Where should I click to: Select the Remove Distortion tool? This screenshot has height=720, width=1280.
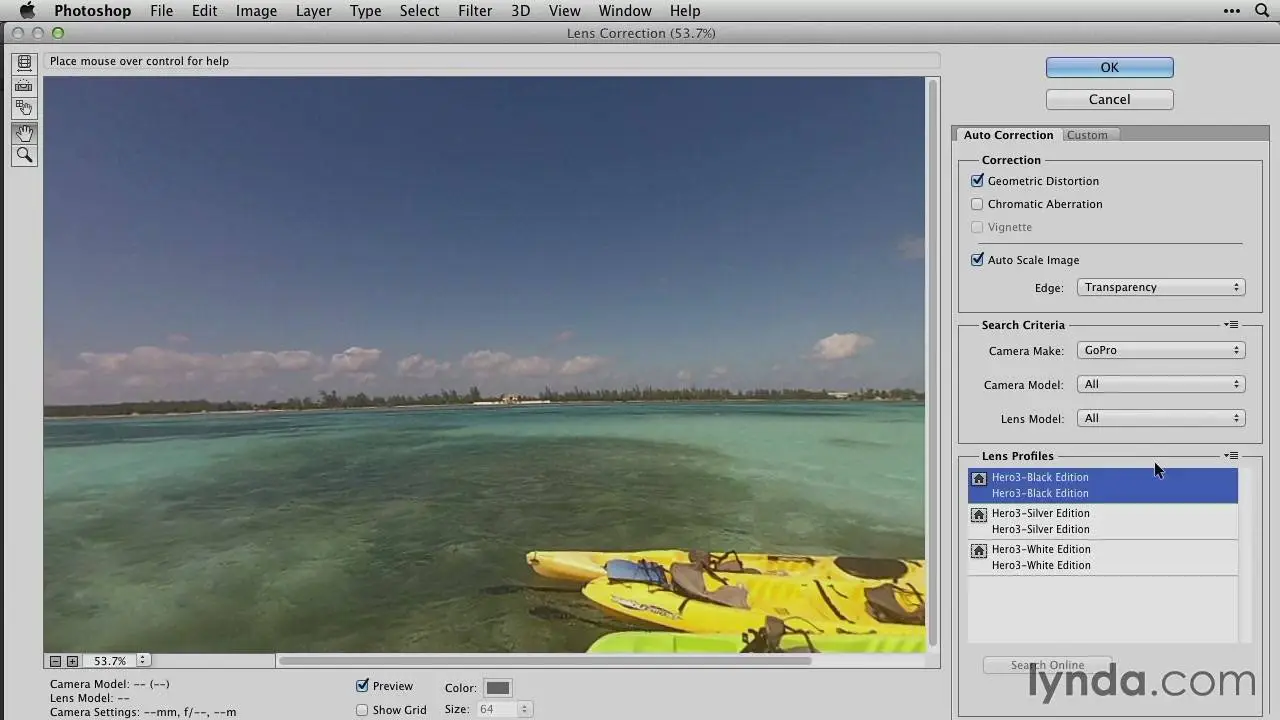click(24, 63)
